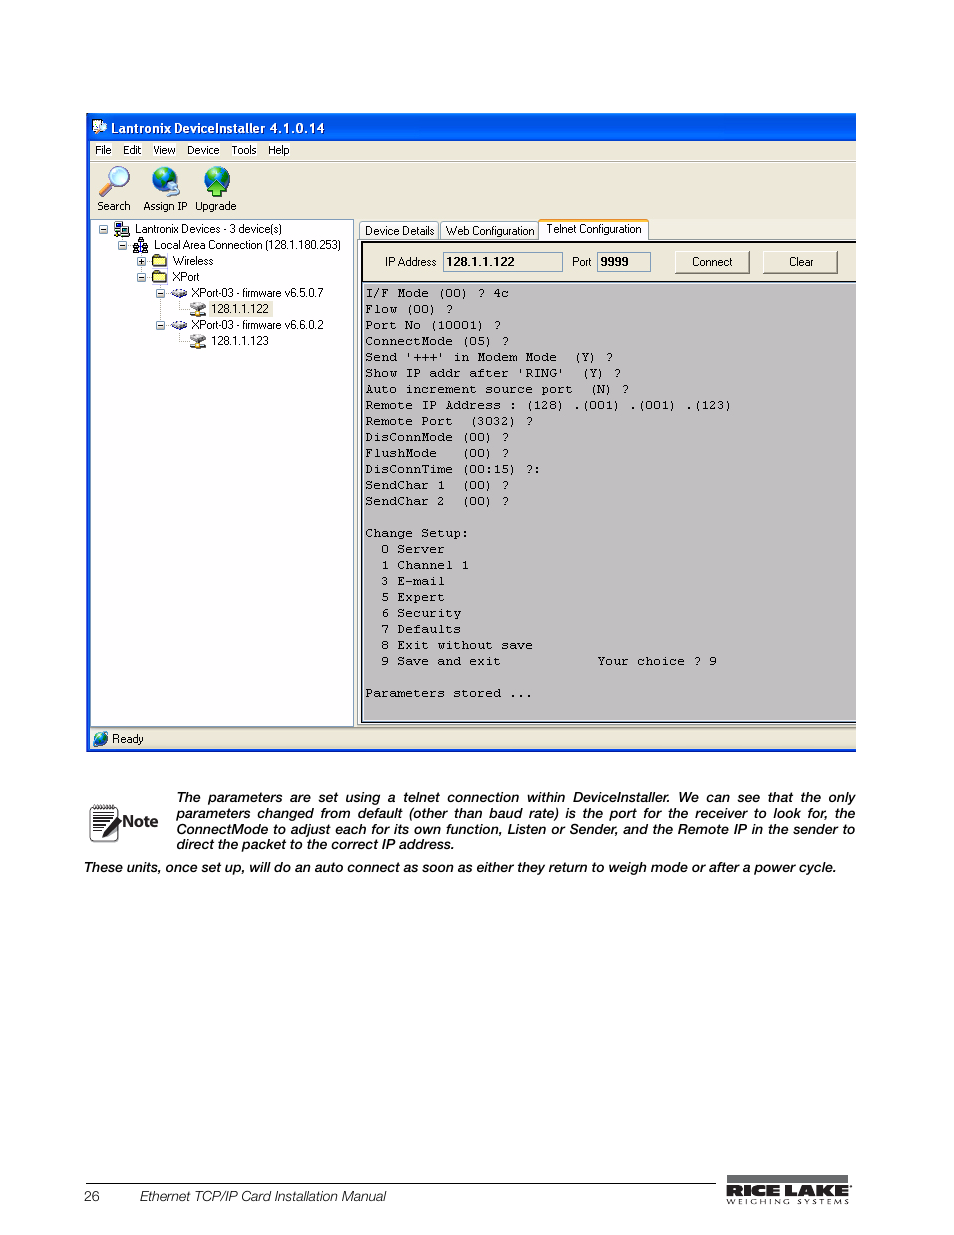Collapse the XPort-03 firmware v6.6.0.2 node
The height and width of the screenshot is (1235, 954).
(160, 325)
